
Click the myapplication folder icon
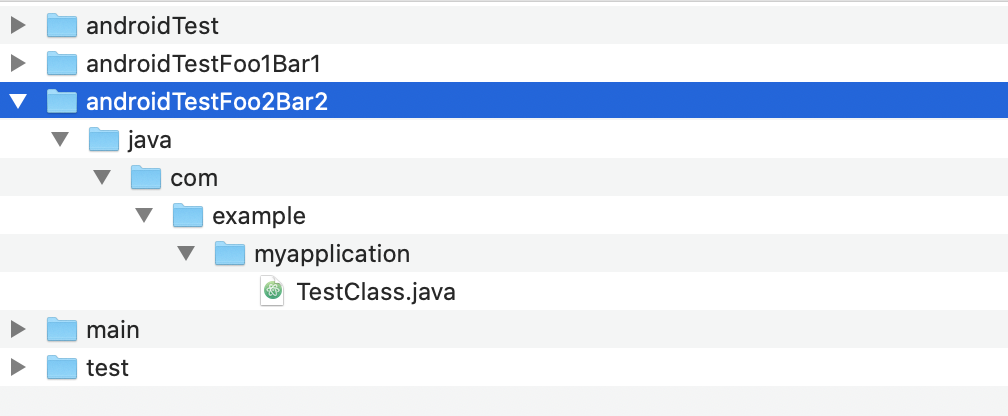click(230, 253)
